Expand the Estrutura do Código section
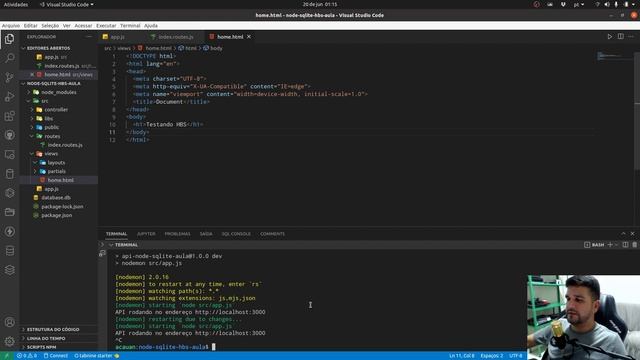This screenshot has width=640, height=360. coord(59,329)
